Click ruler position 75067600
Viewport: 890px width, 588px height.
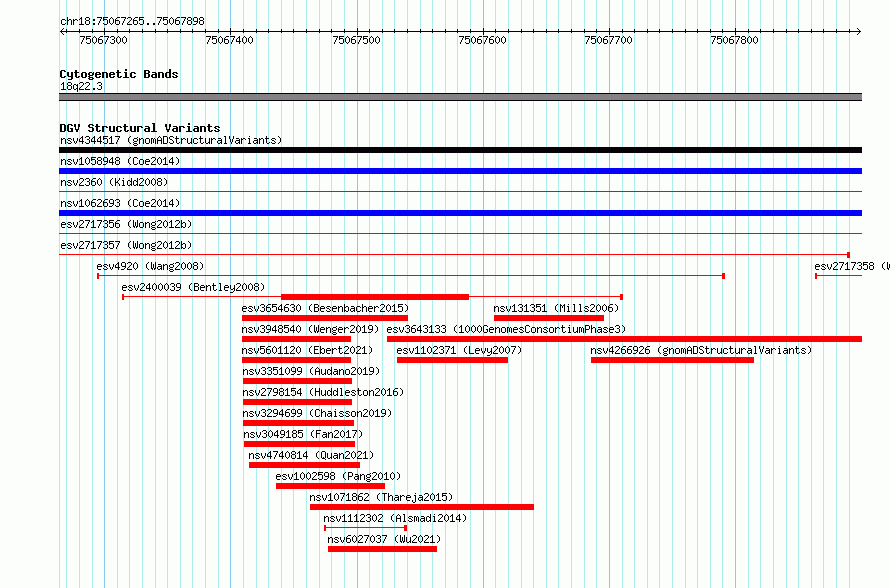point(482,40)
